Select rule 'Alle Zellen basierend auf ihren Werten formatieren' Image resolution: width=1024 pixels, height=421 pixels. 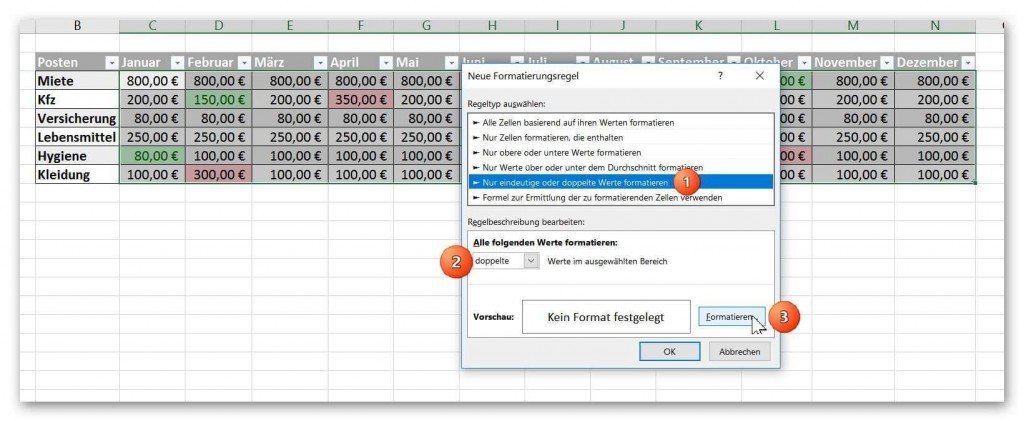pyautogui.click(x=621, y=123)
